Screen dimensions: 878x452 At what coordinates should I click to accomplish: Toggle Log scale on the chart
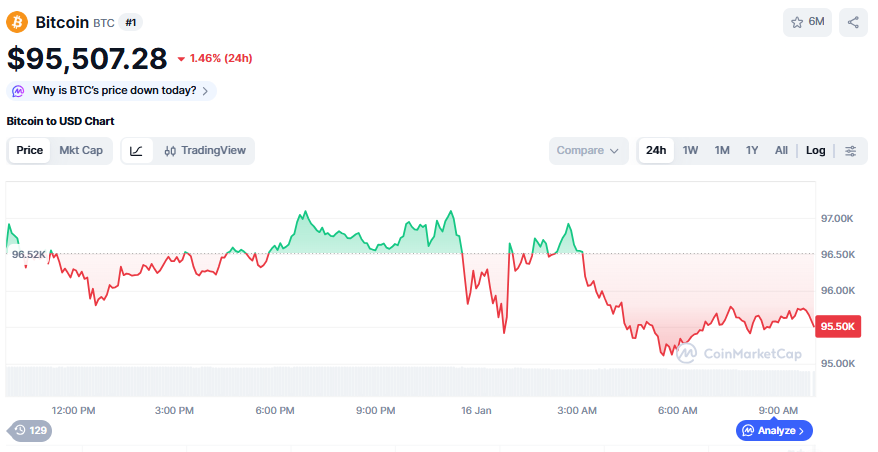pos(816,151)
